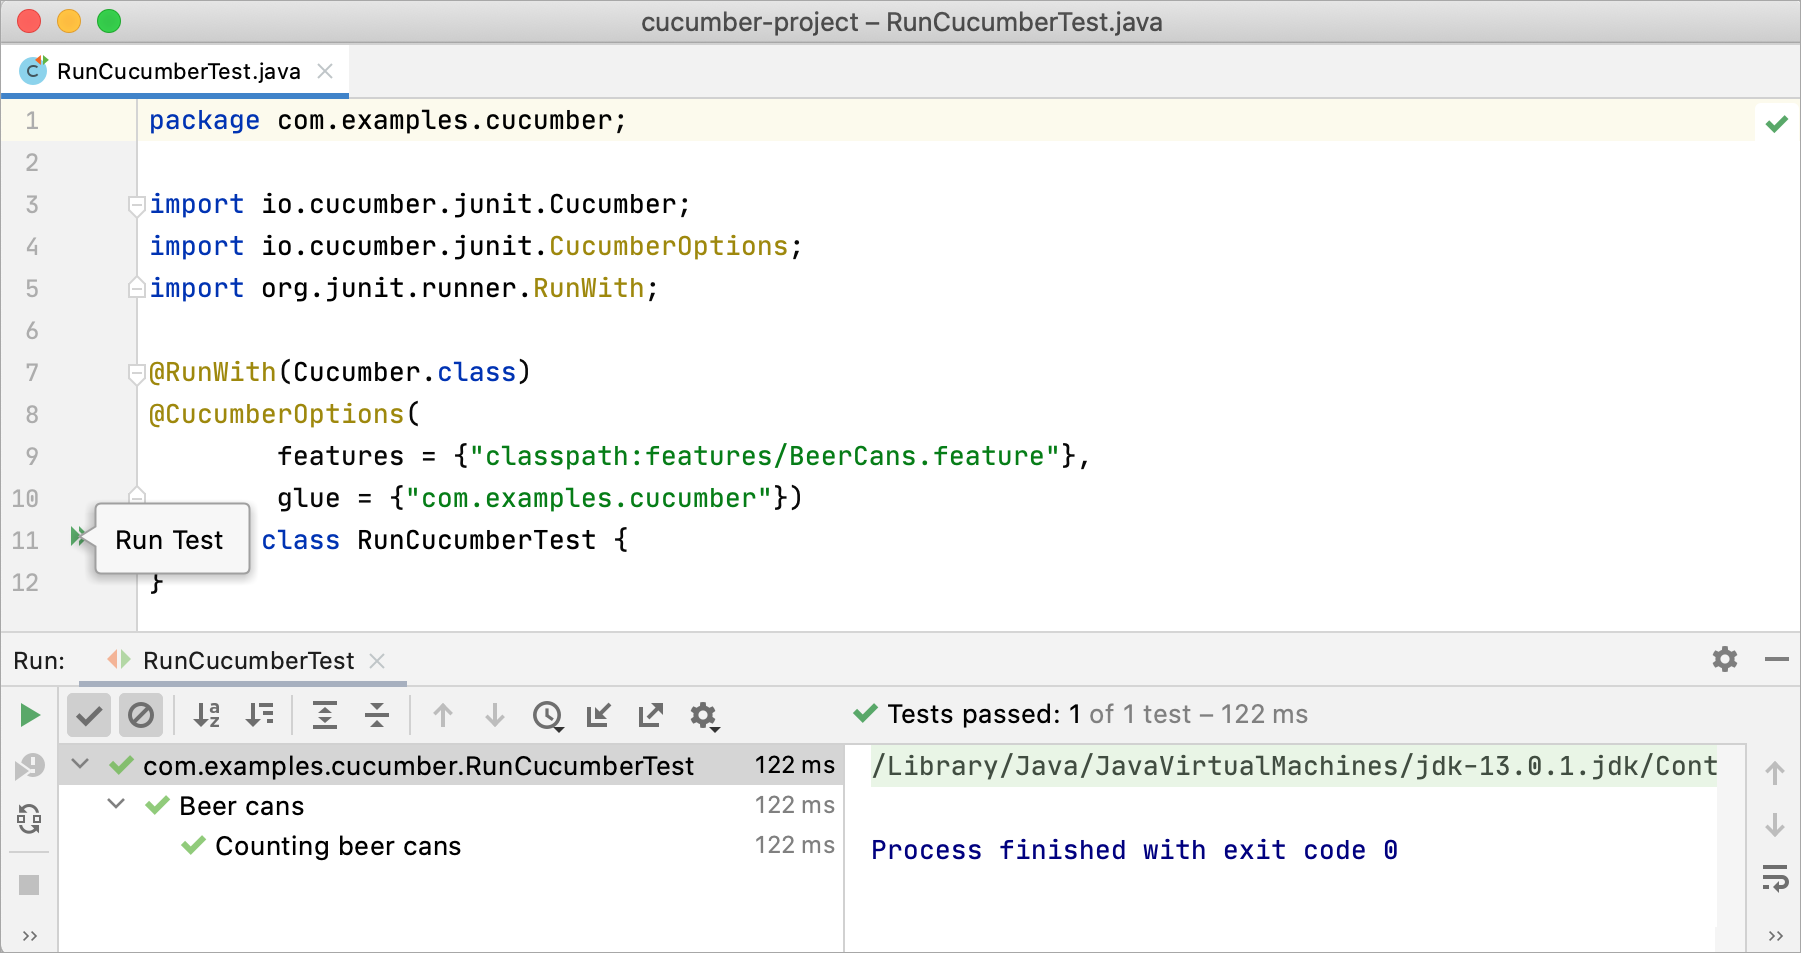Viewport: 1801px width, 953px height.
Task: Collapse the Beer cans test node
Action: 115,804
